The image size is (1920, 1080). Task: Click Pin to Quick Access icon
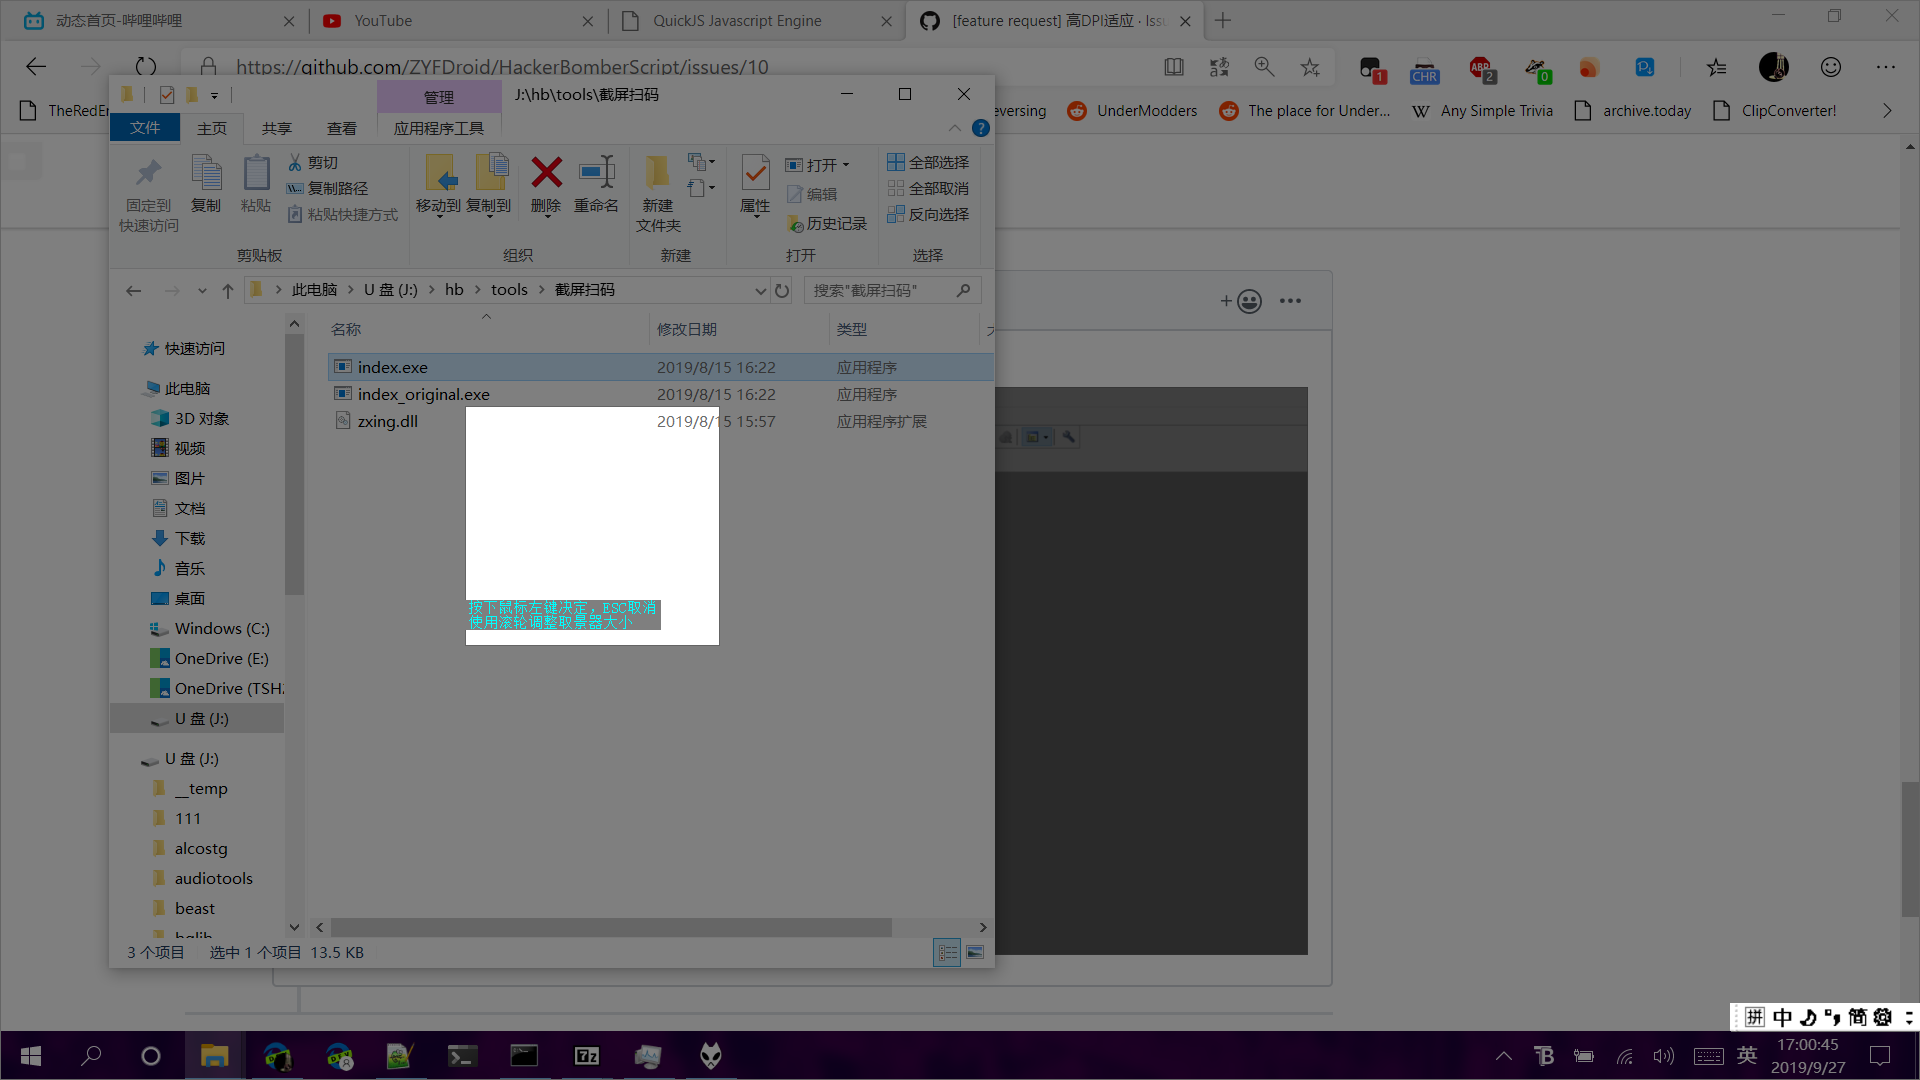[148, 174]
